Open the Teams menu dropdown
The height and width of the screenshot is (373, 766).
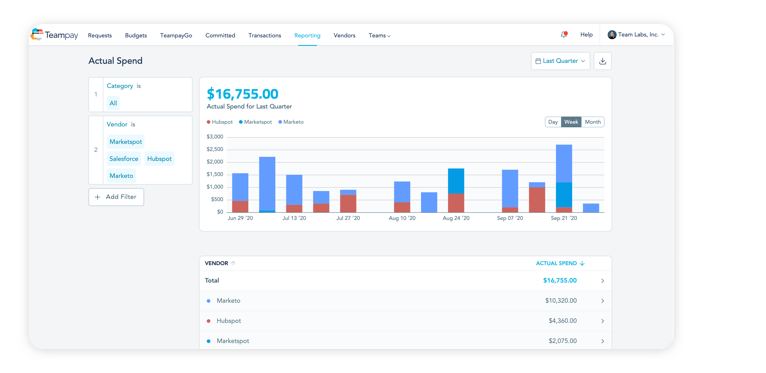point(380,35)
